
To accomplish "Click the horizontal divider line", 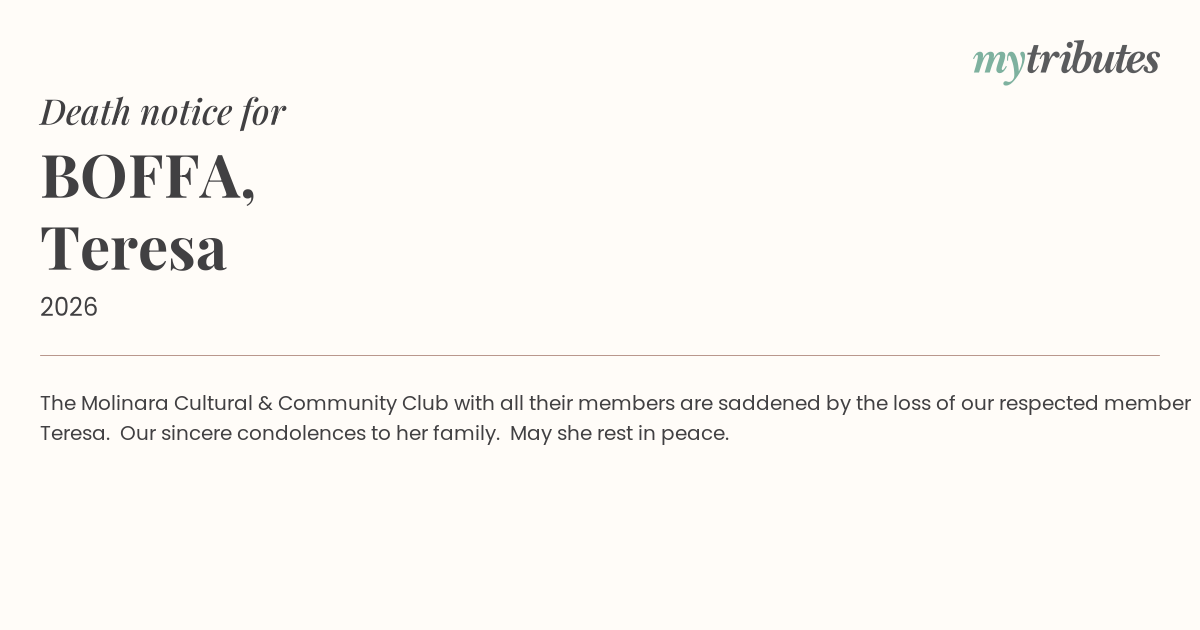I will pyautogui.click(x=600, y=355).
